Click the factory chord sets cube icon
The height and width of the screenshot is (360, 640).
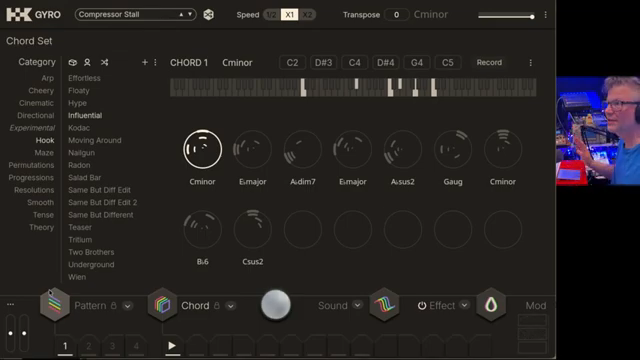coord(73,62)
